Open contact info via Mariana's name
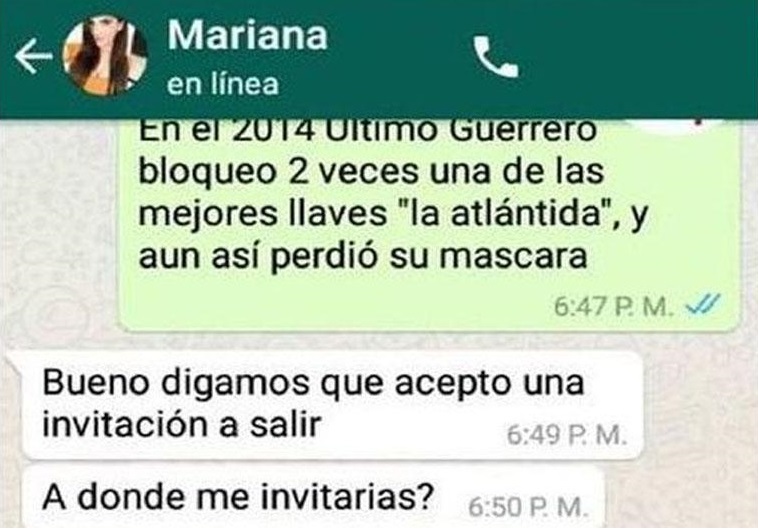 click(248, 35)
